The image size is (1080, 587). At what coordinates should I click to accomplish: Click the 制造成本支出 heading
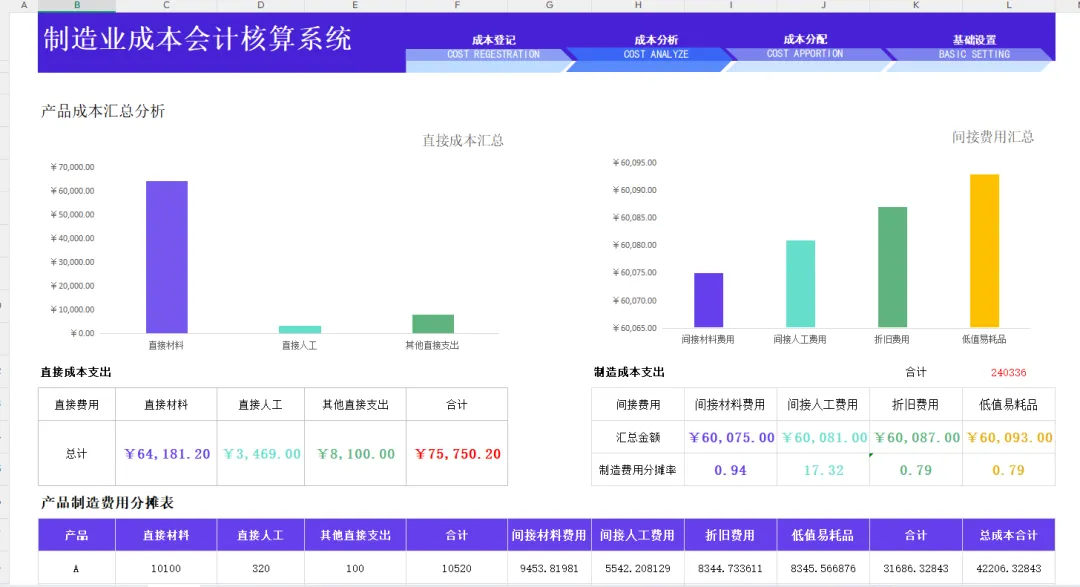coord(630,372)
